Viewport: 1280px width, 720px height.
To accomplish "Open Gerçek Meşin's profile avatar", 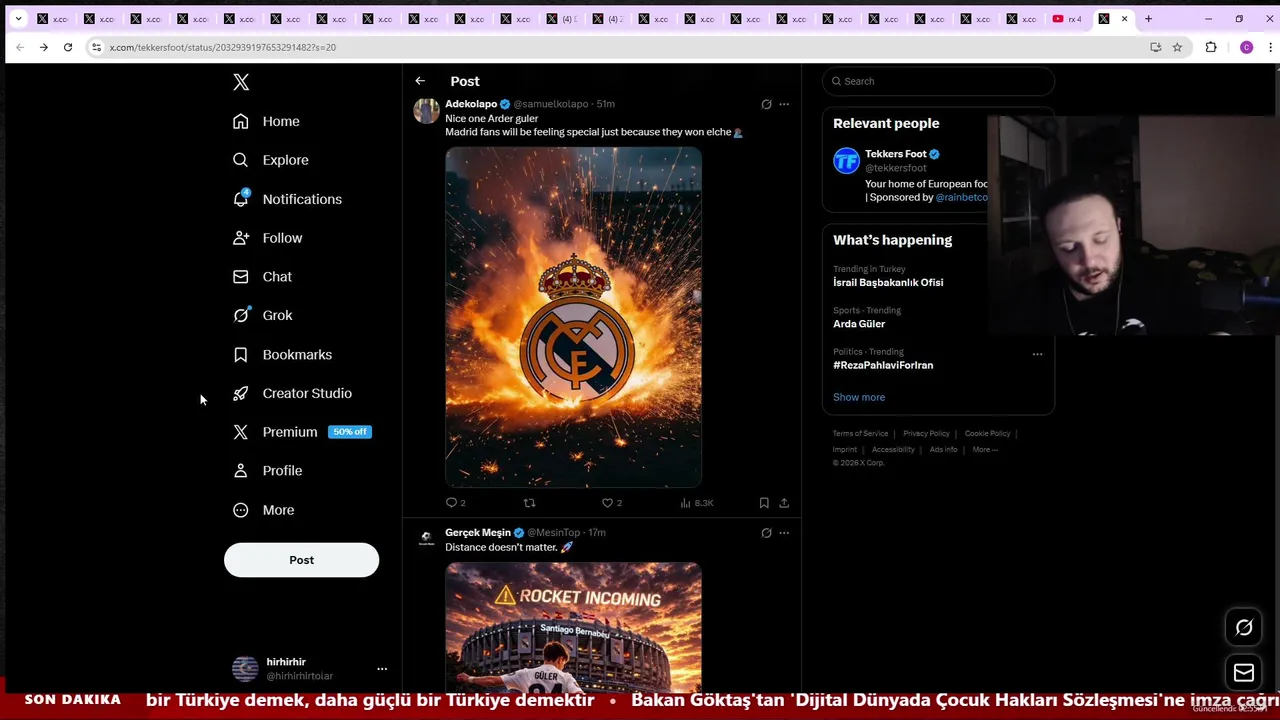I will coord(427,539).
